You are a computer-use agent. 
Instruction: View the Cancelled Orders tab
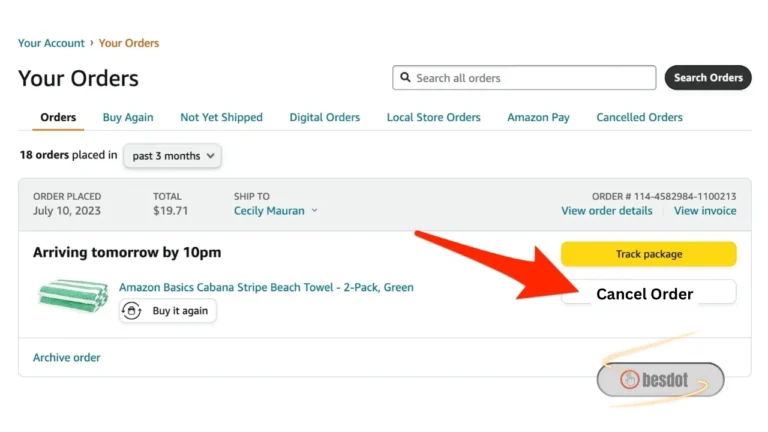tap(639, 118)
